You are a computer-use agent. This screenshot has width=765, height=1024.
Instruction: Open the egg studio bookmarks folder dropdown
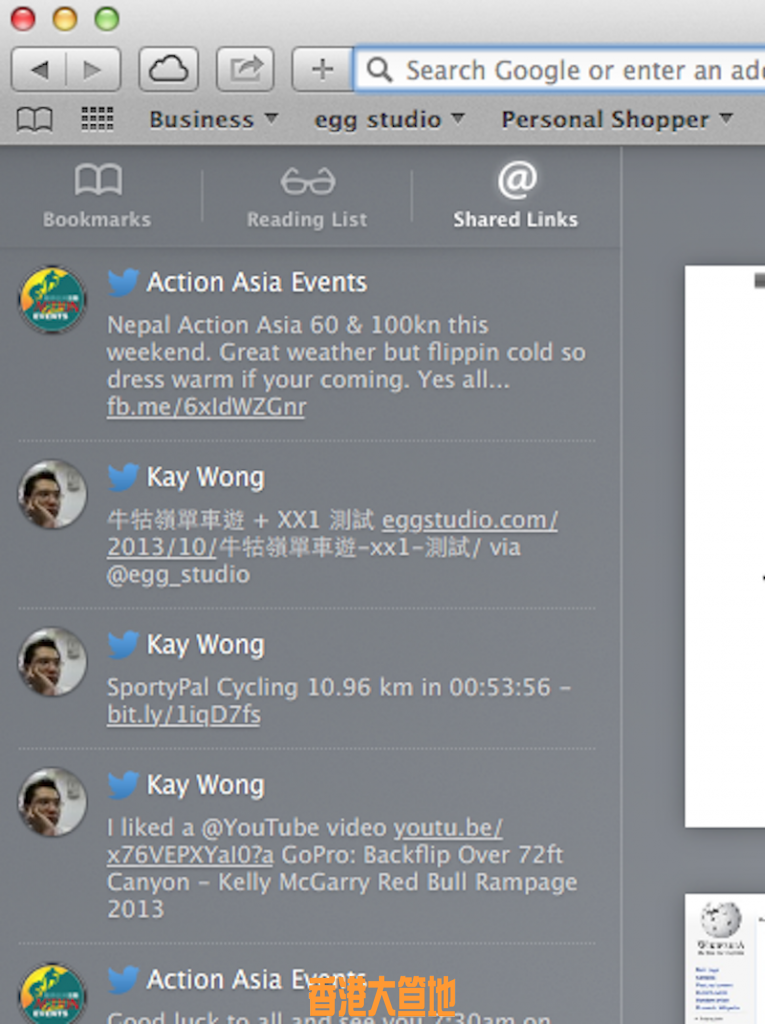tap(389, 120)
